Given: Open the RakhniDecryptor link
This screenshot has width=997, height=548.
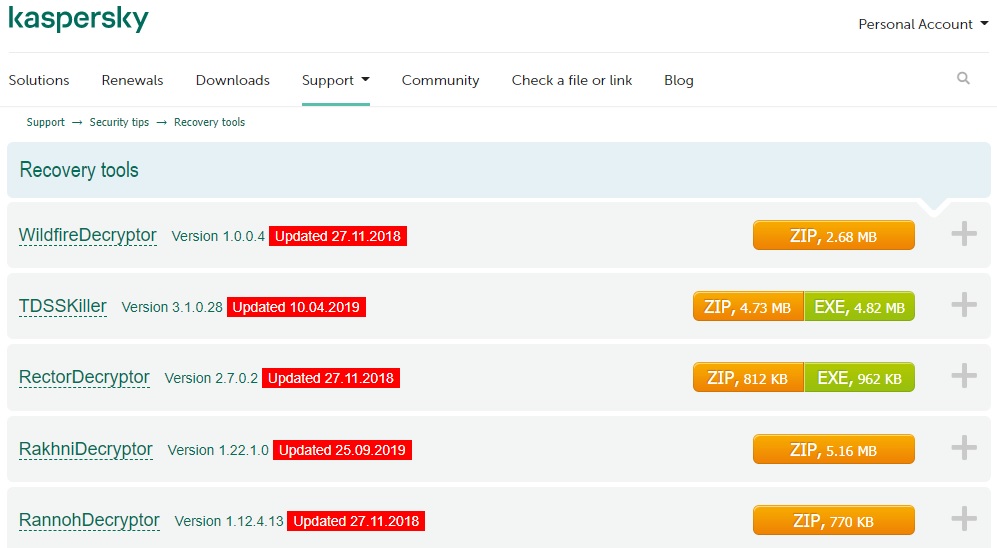Looking at the screenshot, I should tap(86, 449).
